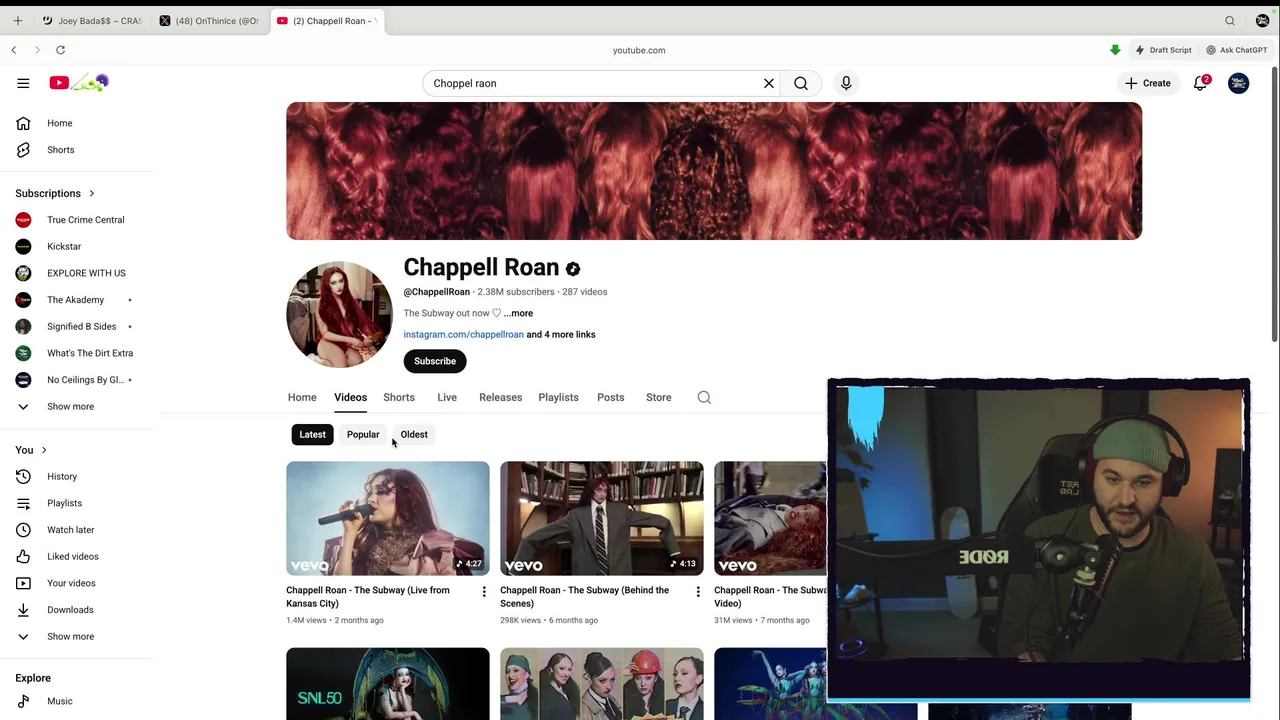This screenshot has height=720, width=1280.
Task: Open the notifications bell
Action: 1201,83
